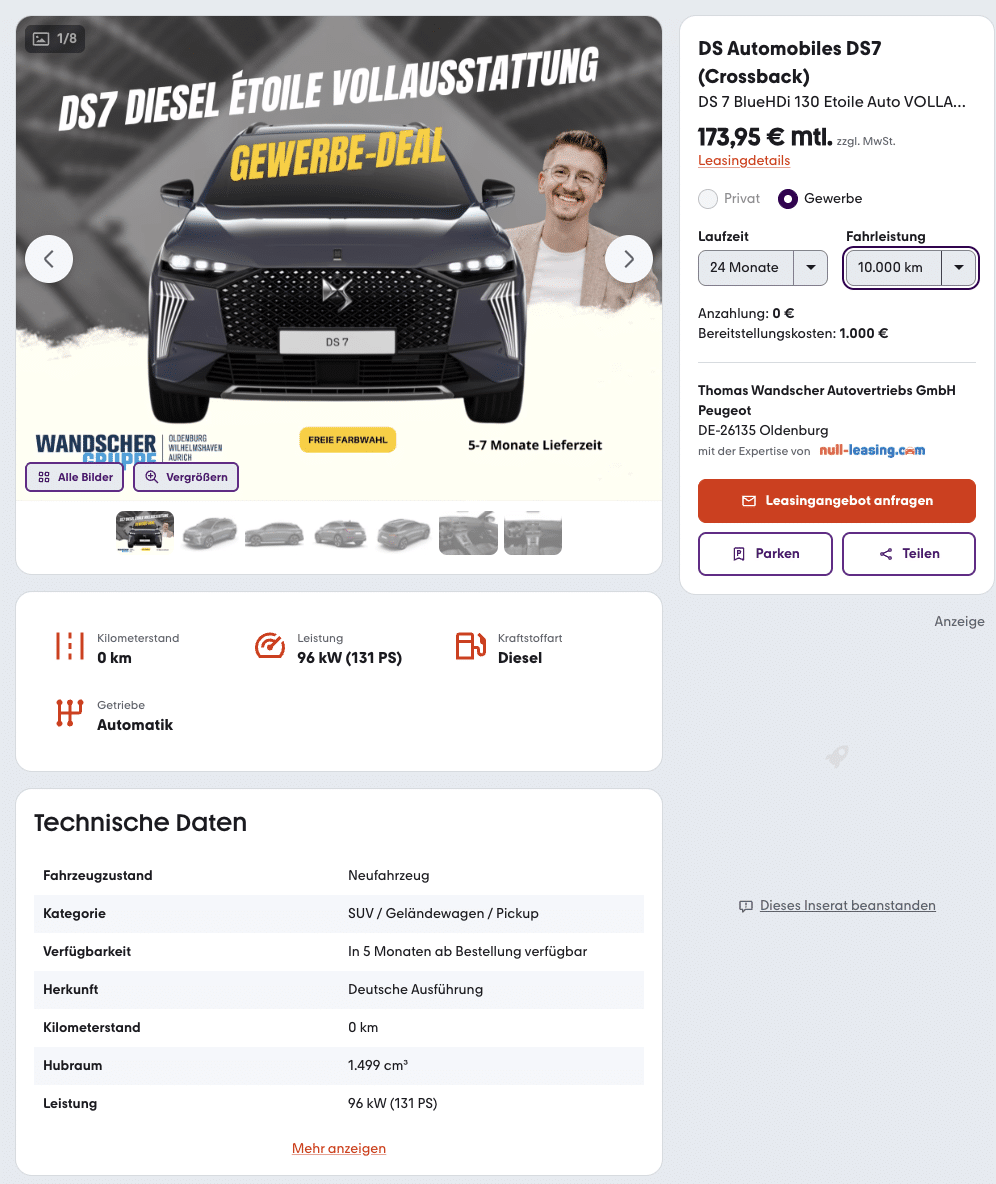The width and height of the screenshot is (996, 1184).
Task: Open the Fahrleistung 10.000 km dropdown
Action: coord(911,267)
